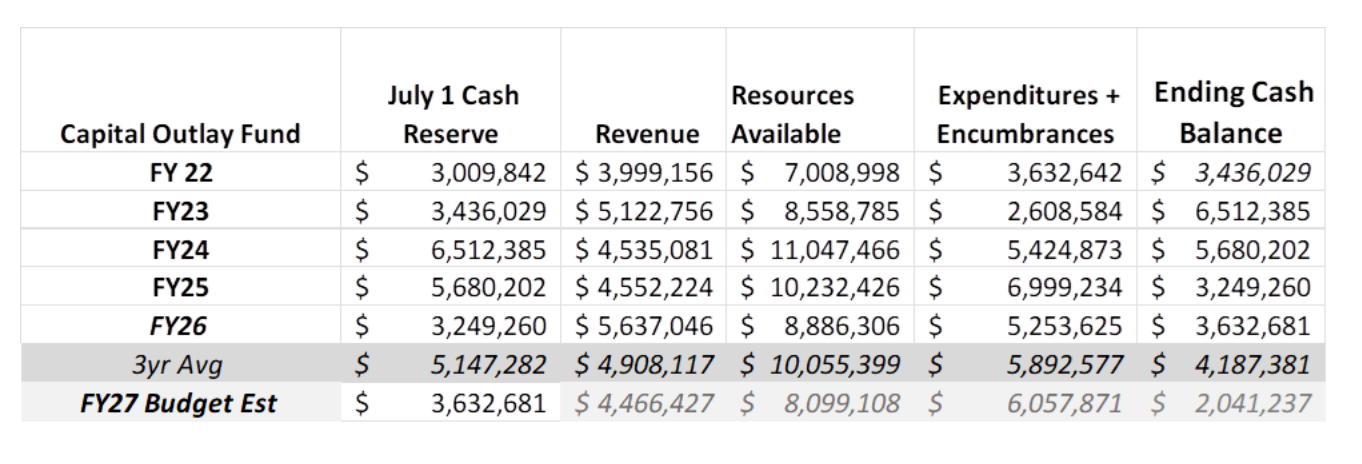Click FY25 revenue value $4,552,224
This screenshot has width=1362, height=464.
(644, 288)
